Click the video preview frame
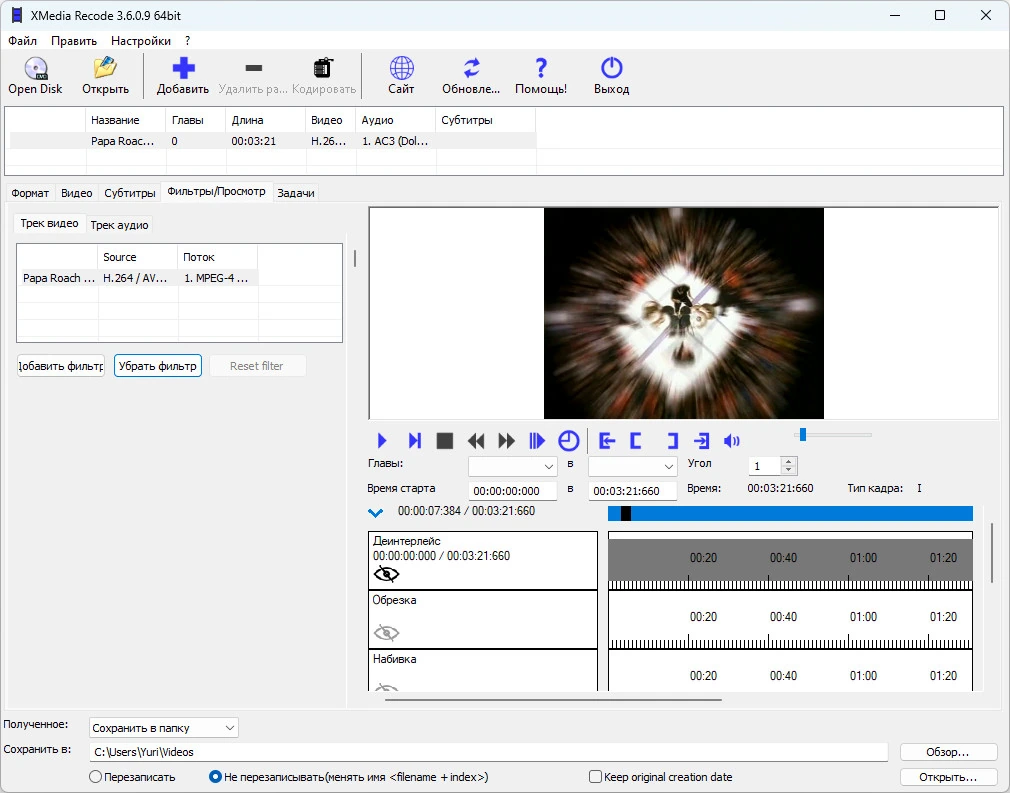Viewport: 1010px width, 793px height. coord(683,313)
